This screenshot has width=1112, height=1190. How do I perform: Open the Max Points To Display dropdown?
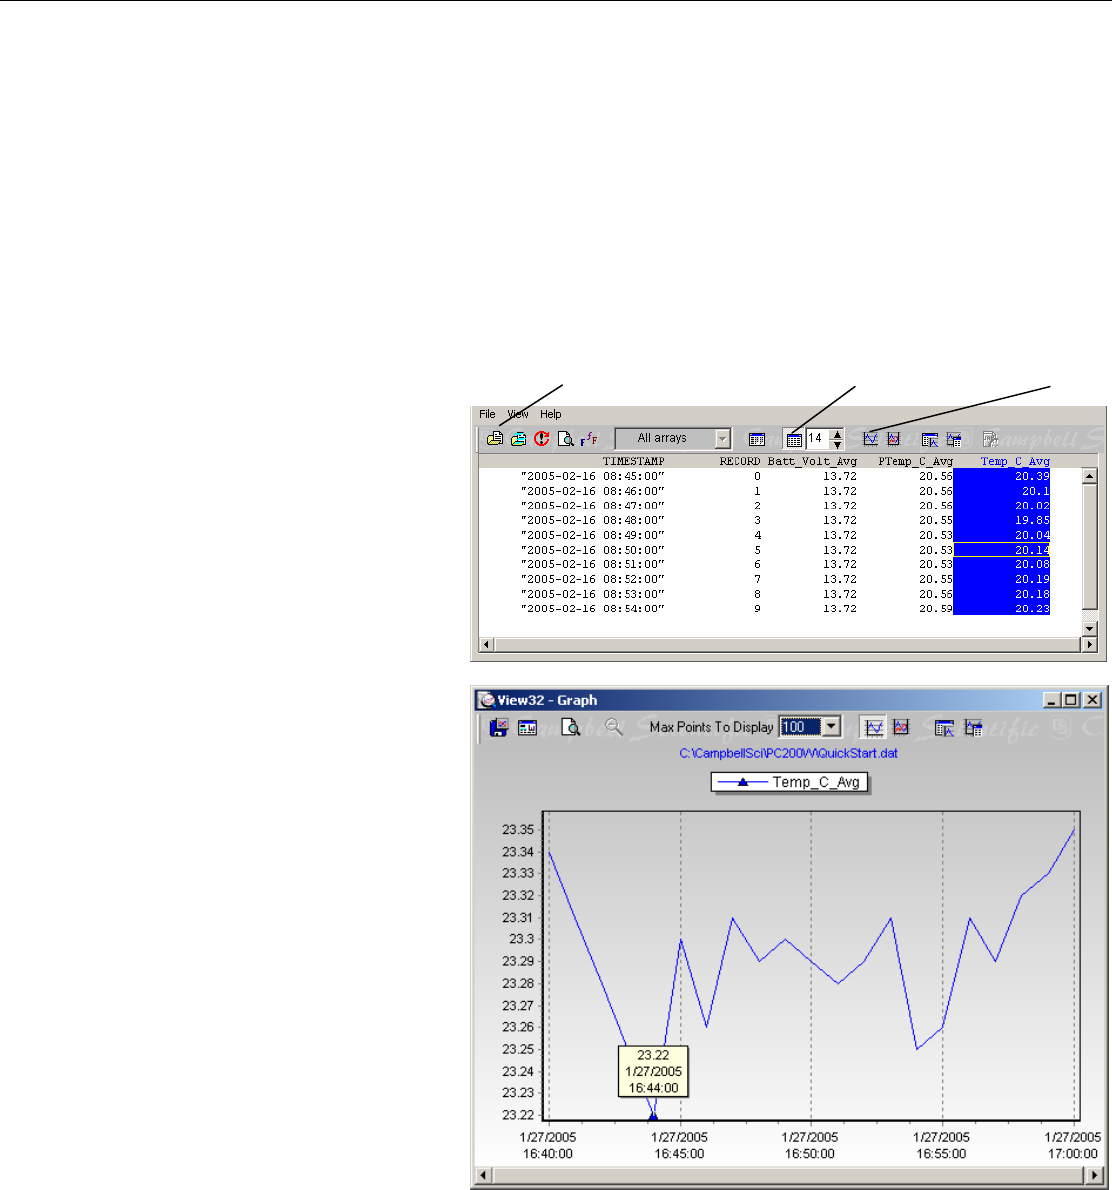832,727
